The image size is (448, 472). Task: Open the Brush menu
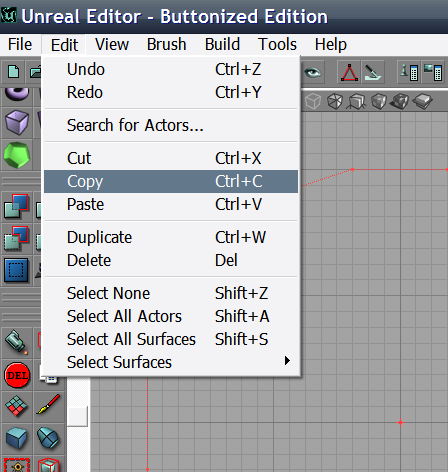[167, 45]
